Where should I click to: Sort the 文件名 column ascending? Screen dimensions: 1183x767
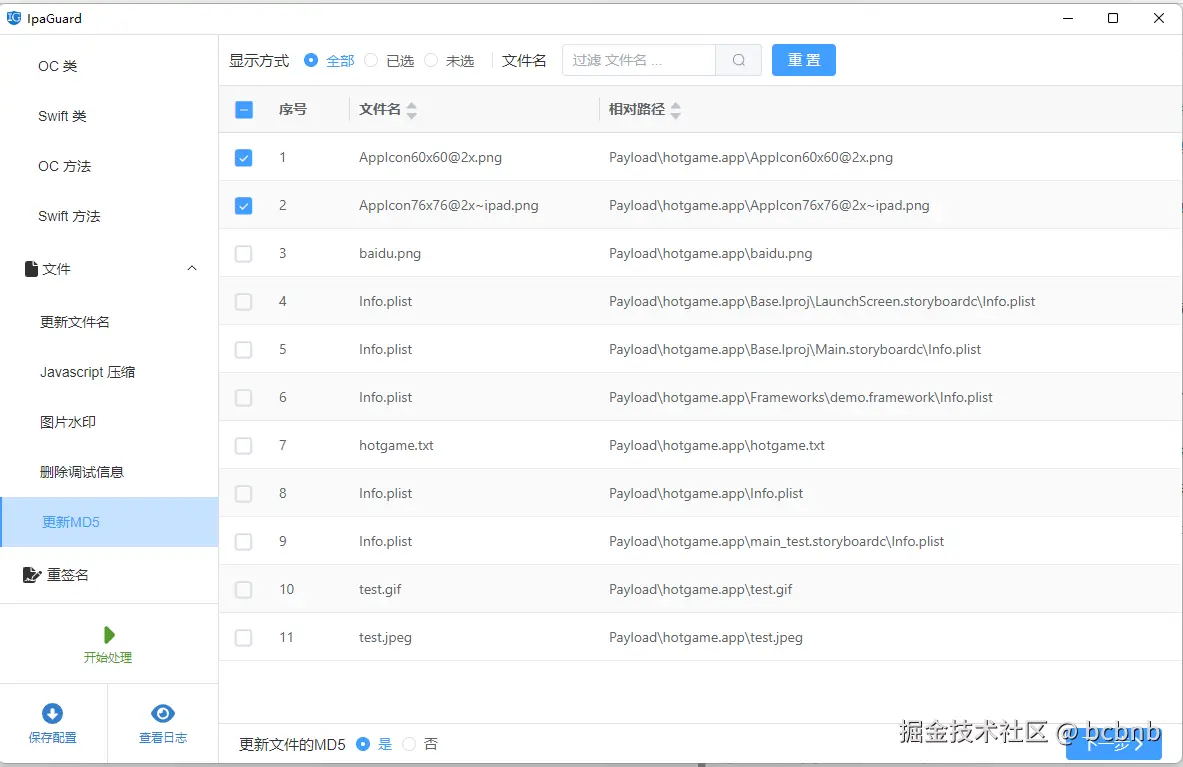click(411, 104)
